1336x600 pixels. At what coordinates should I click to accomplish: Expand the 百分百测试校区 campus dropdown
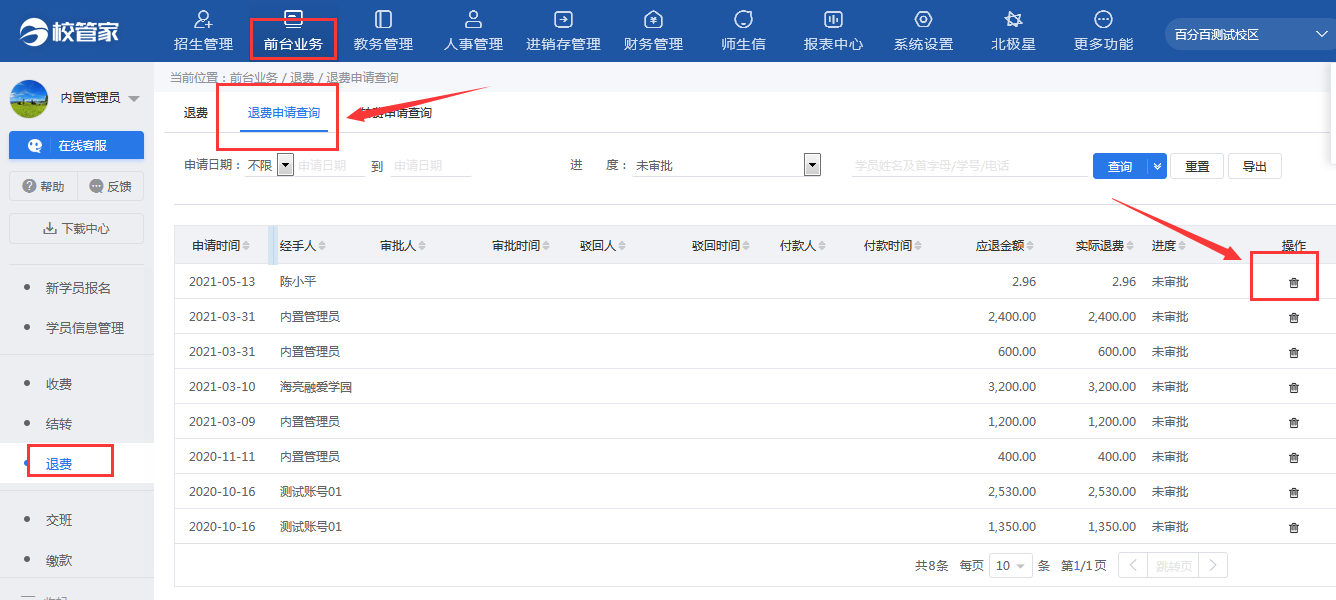coord(1250,34)
